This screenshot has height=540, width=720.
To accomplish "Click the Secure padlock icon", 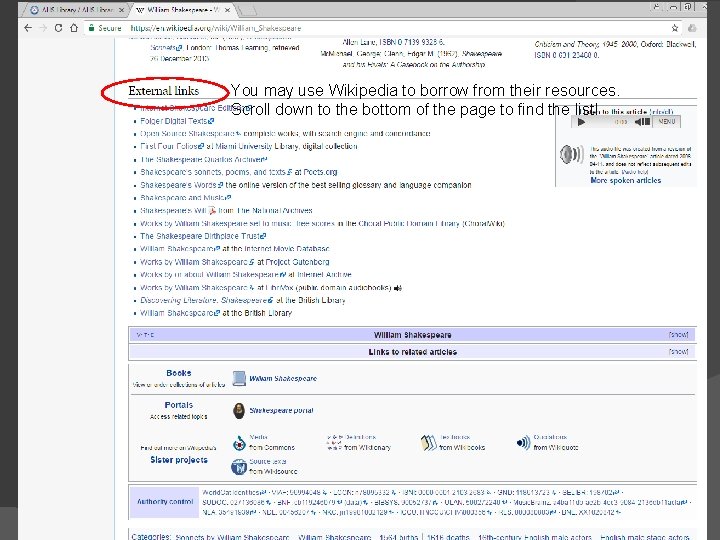I will tap(92, 28).
